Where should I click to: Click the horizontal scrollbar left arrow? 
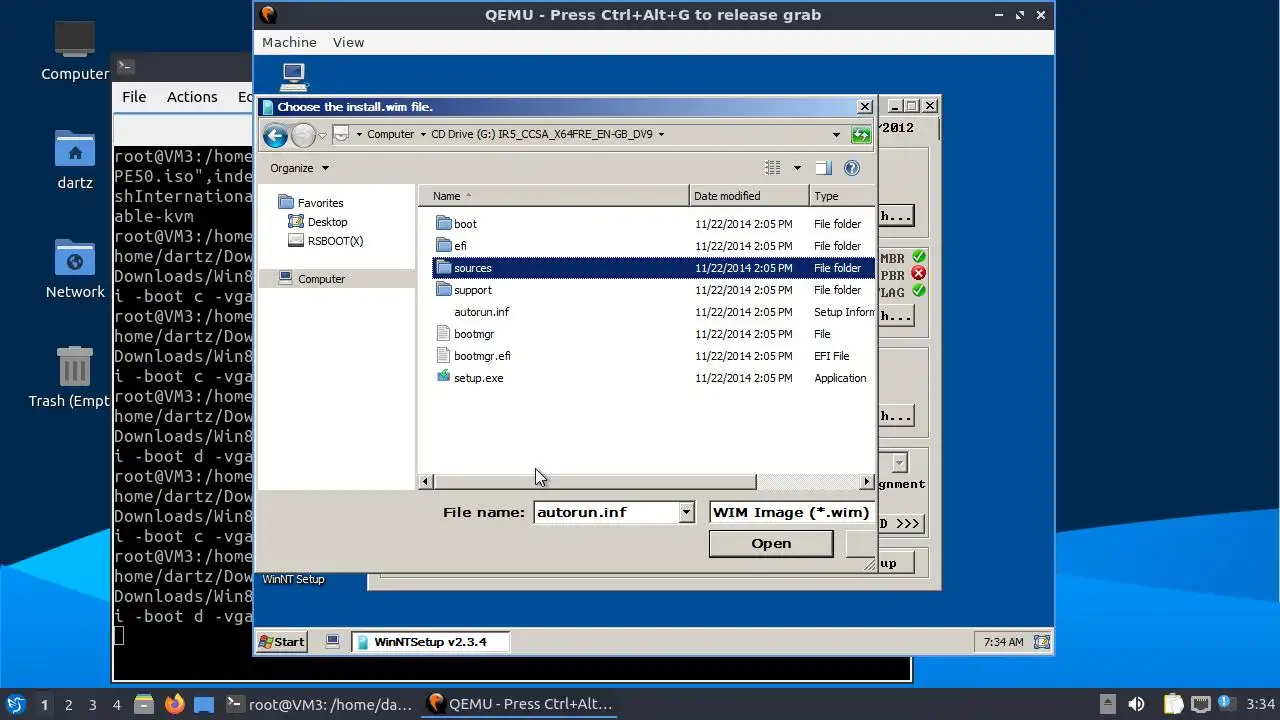coord(426,482)
